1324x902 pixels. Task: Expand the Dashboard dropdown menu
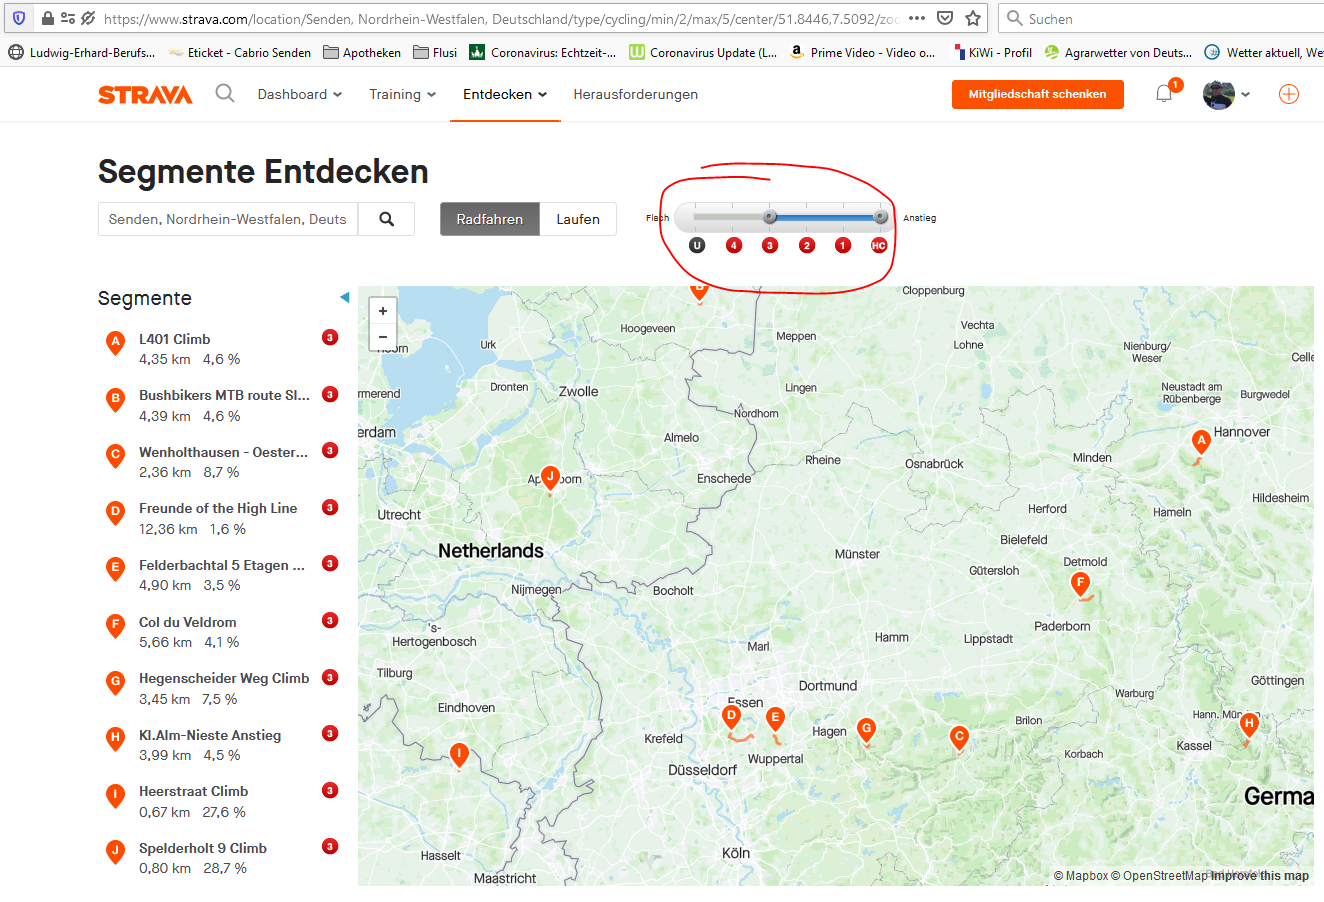(299, 94)
